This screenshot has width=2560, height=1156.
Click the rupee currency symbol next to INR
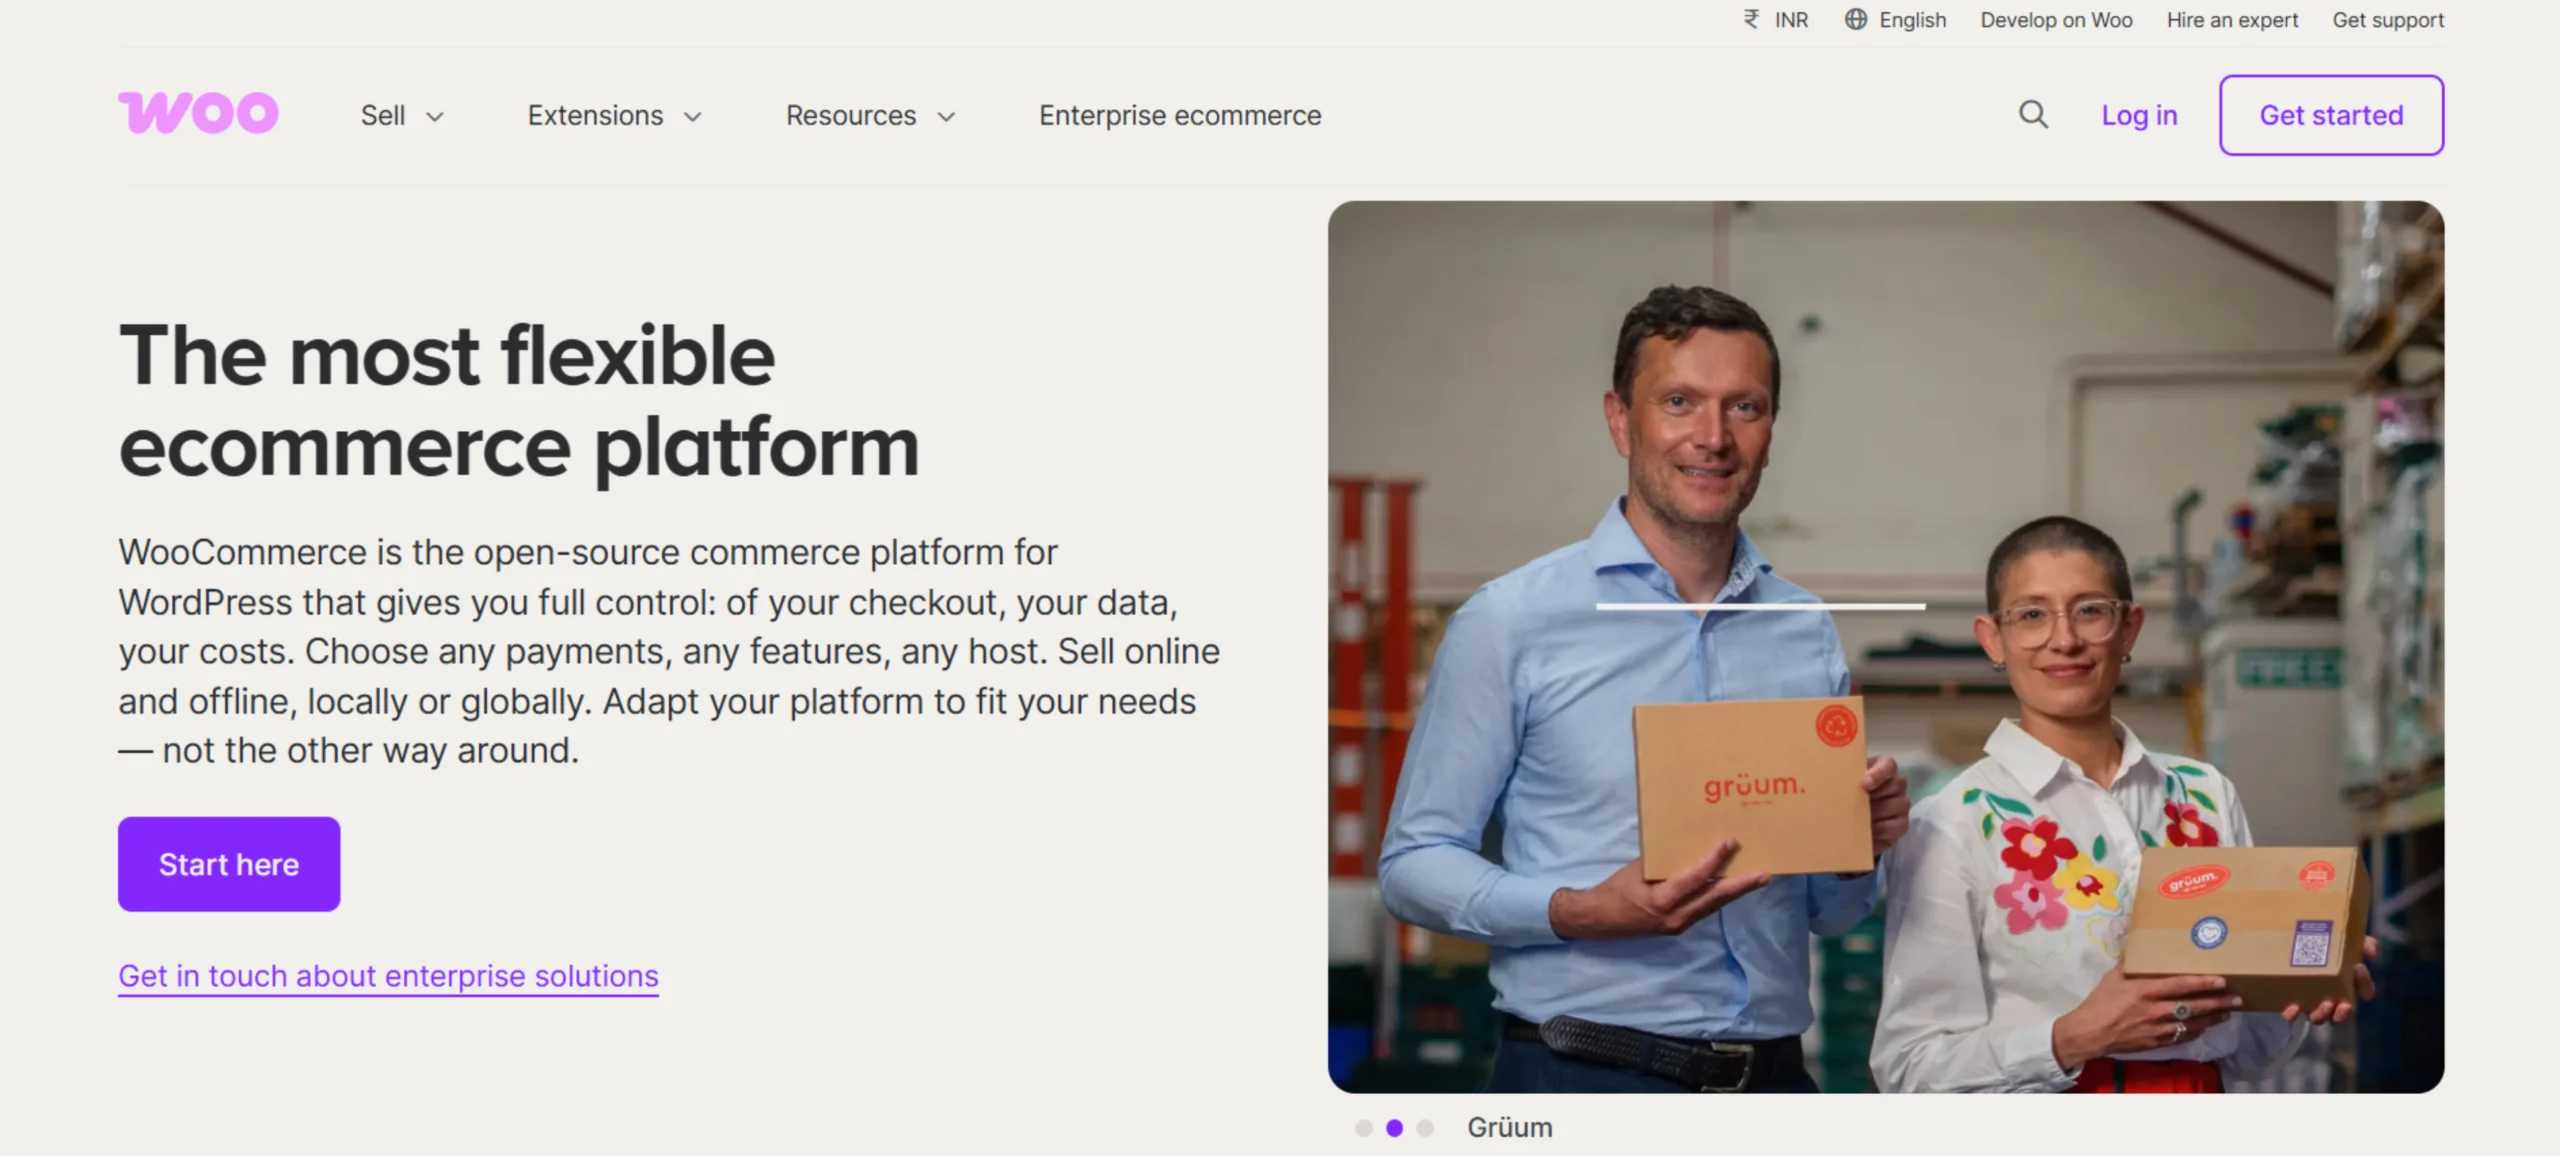(1750, 19)
